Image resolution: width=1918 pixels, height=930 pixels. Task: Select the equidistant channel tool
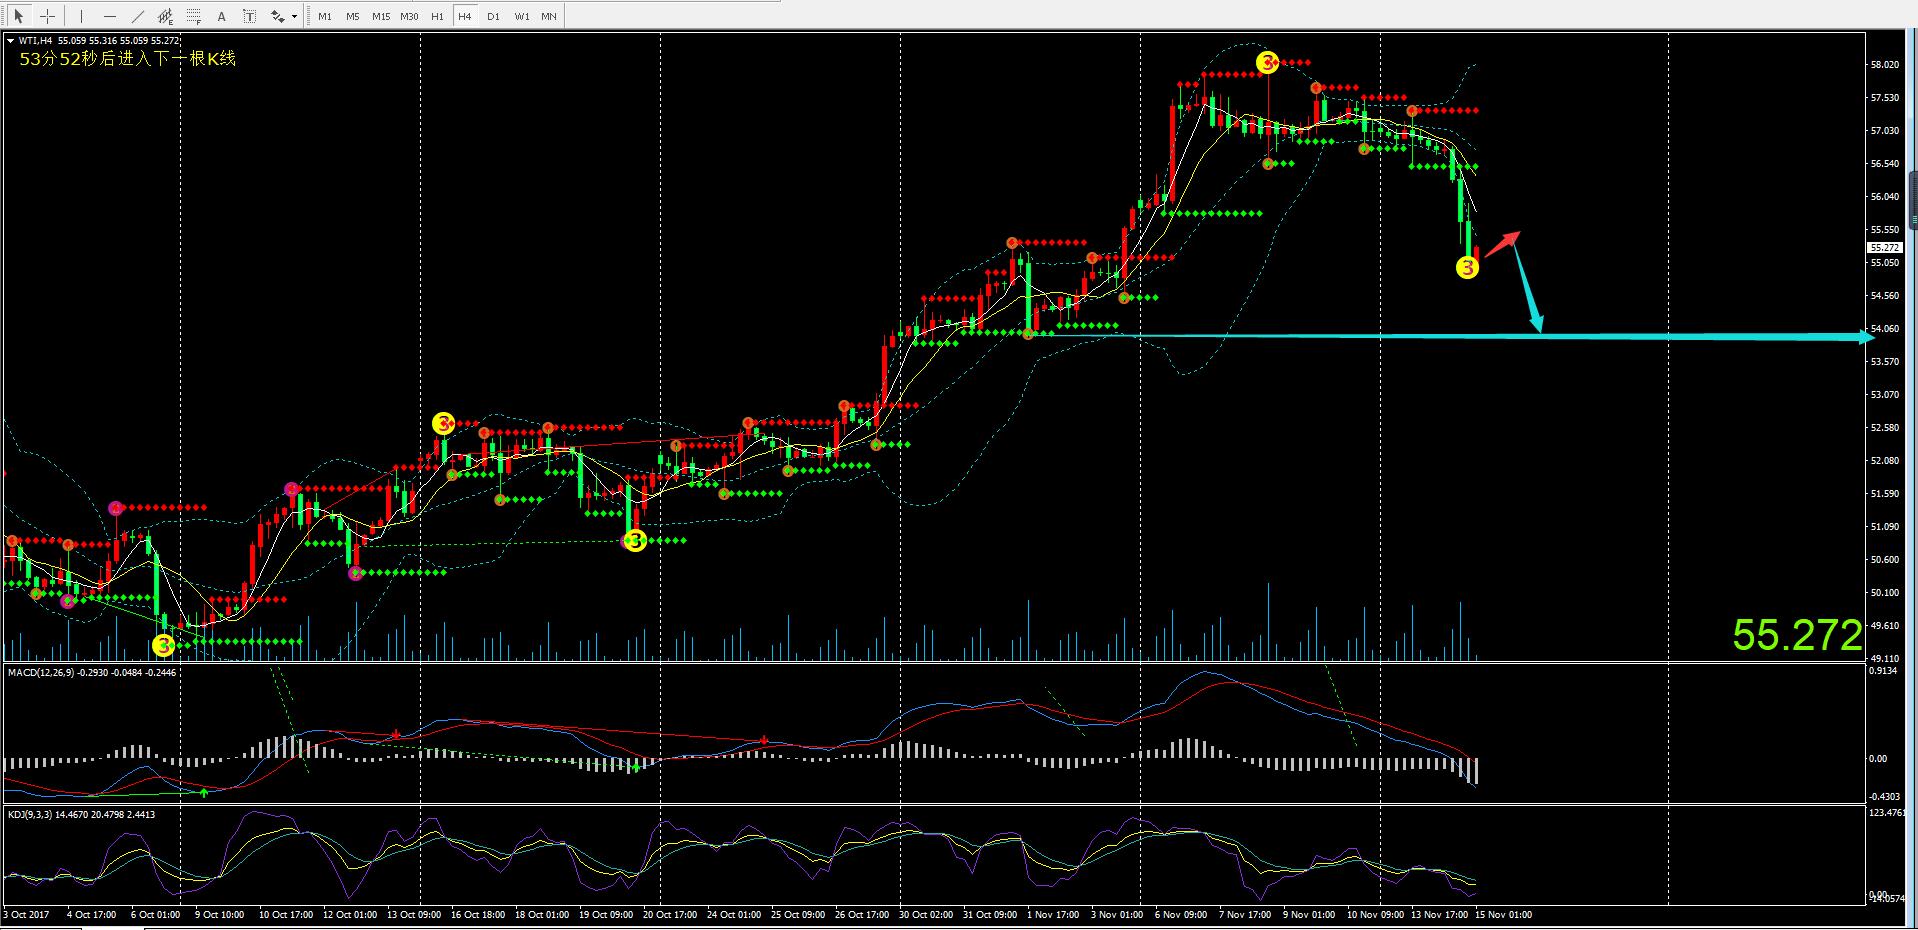pos(165,16)
